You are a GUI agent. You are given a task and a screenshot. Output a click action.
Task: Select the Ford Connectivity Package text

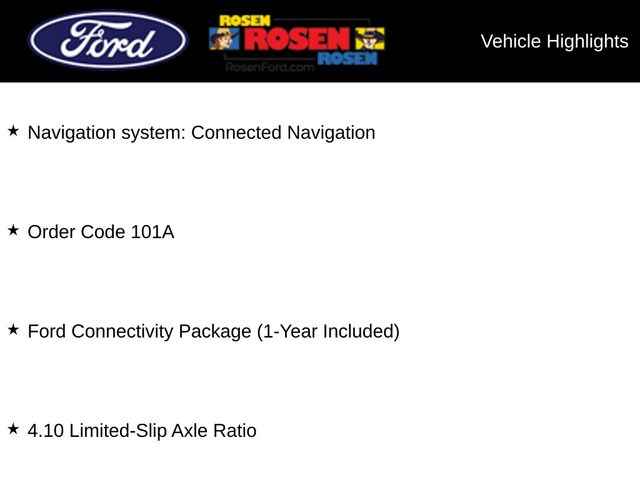click(140, 331)
